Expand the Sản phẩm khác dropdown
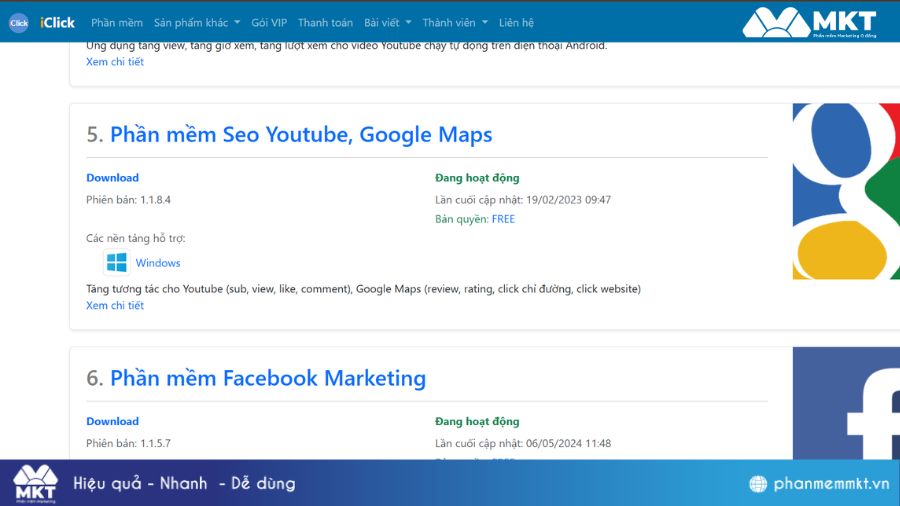This screenshot has width=900, height=506. [197, 22]
